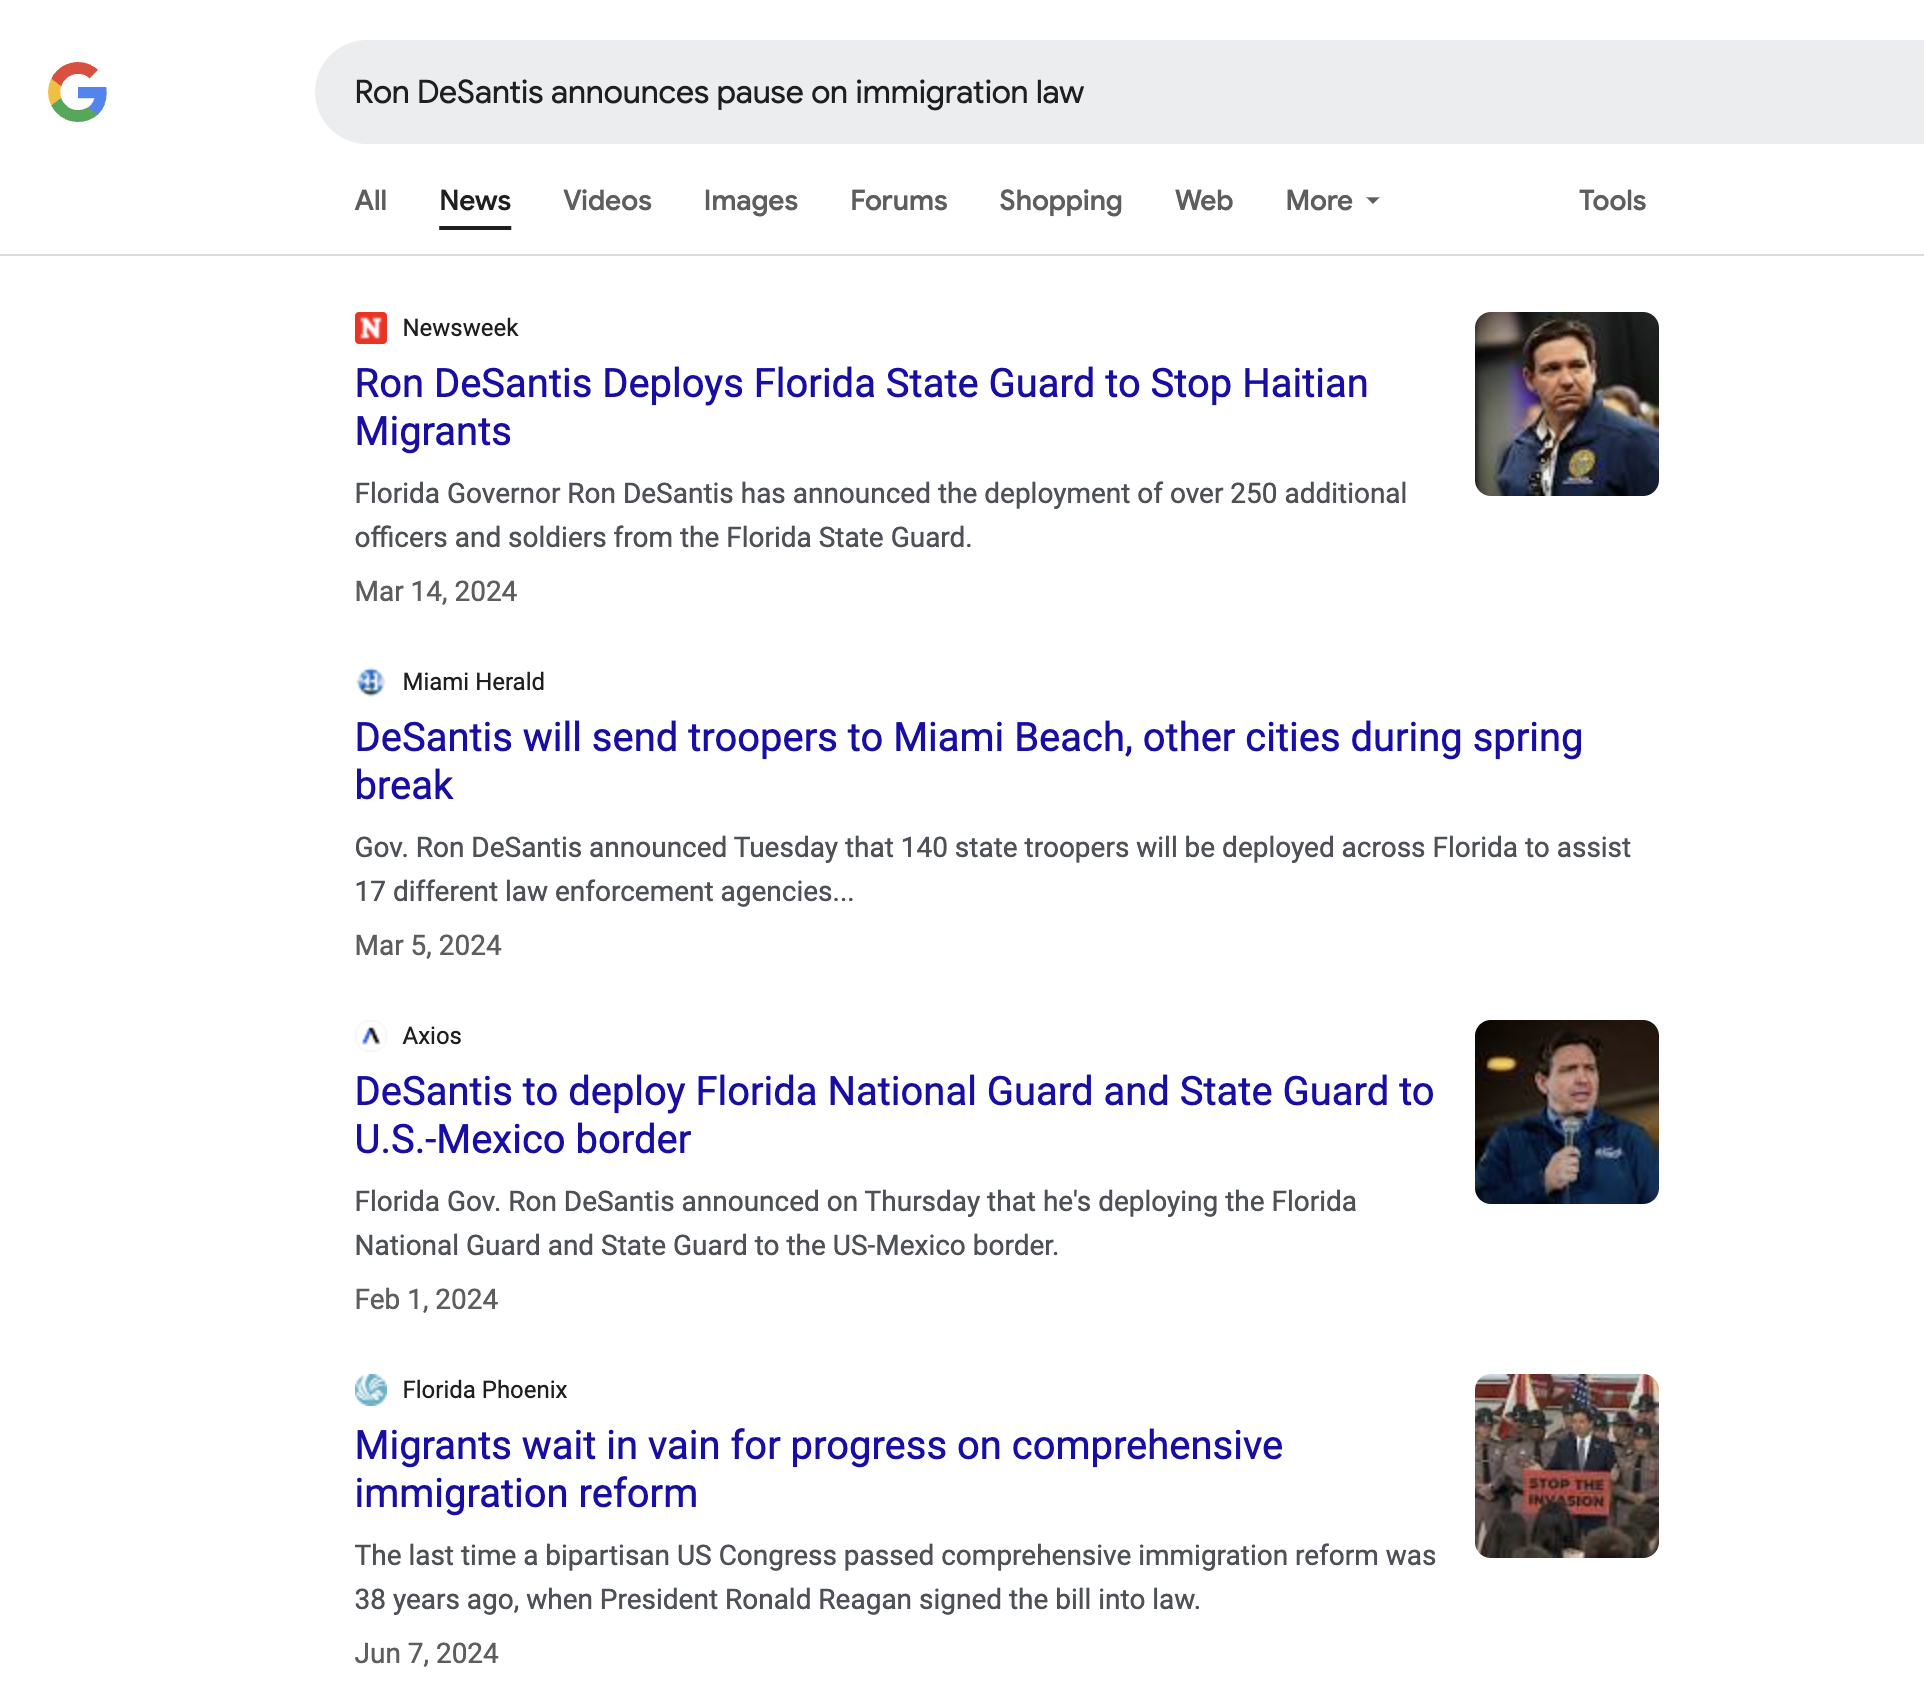Select the Forums tab

(x=898, y=201)
